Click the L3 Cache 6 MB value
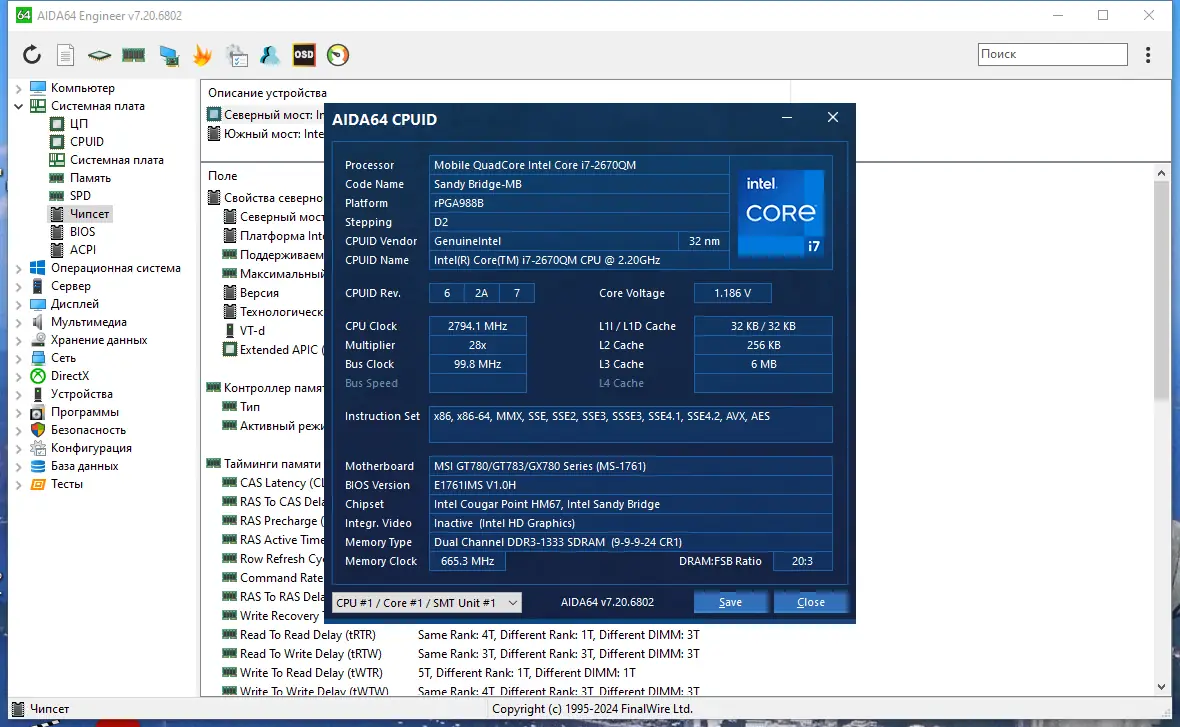Viewport: 1180px width, 727px height. (763, 364)
